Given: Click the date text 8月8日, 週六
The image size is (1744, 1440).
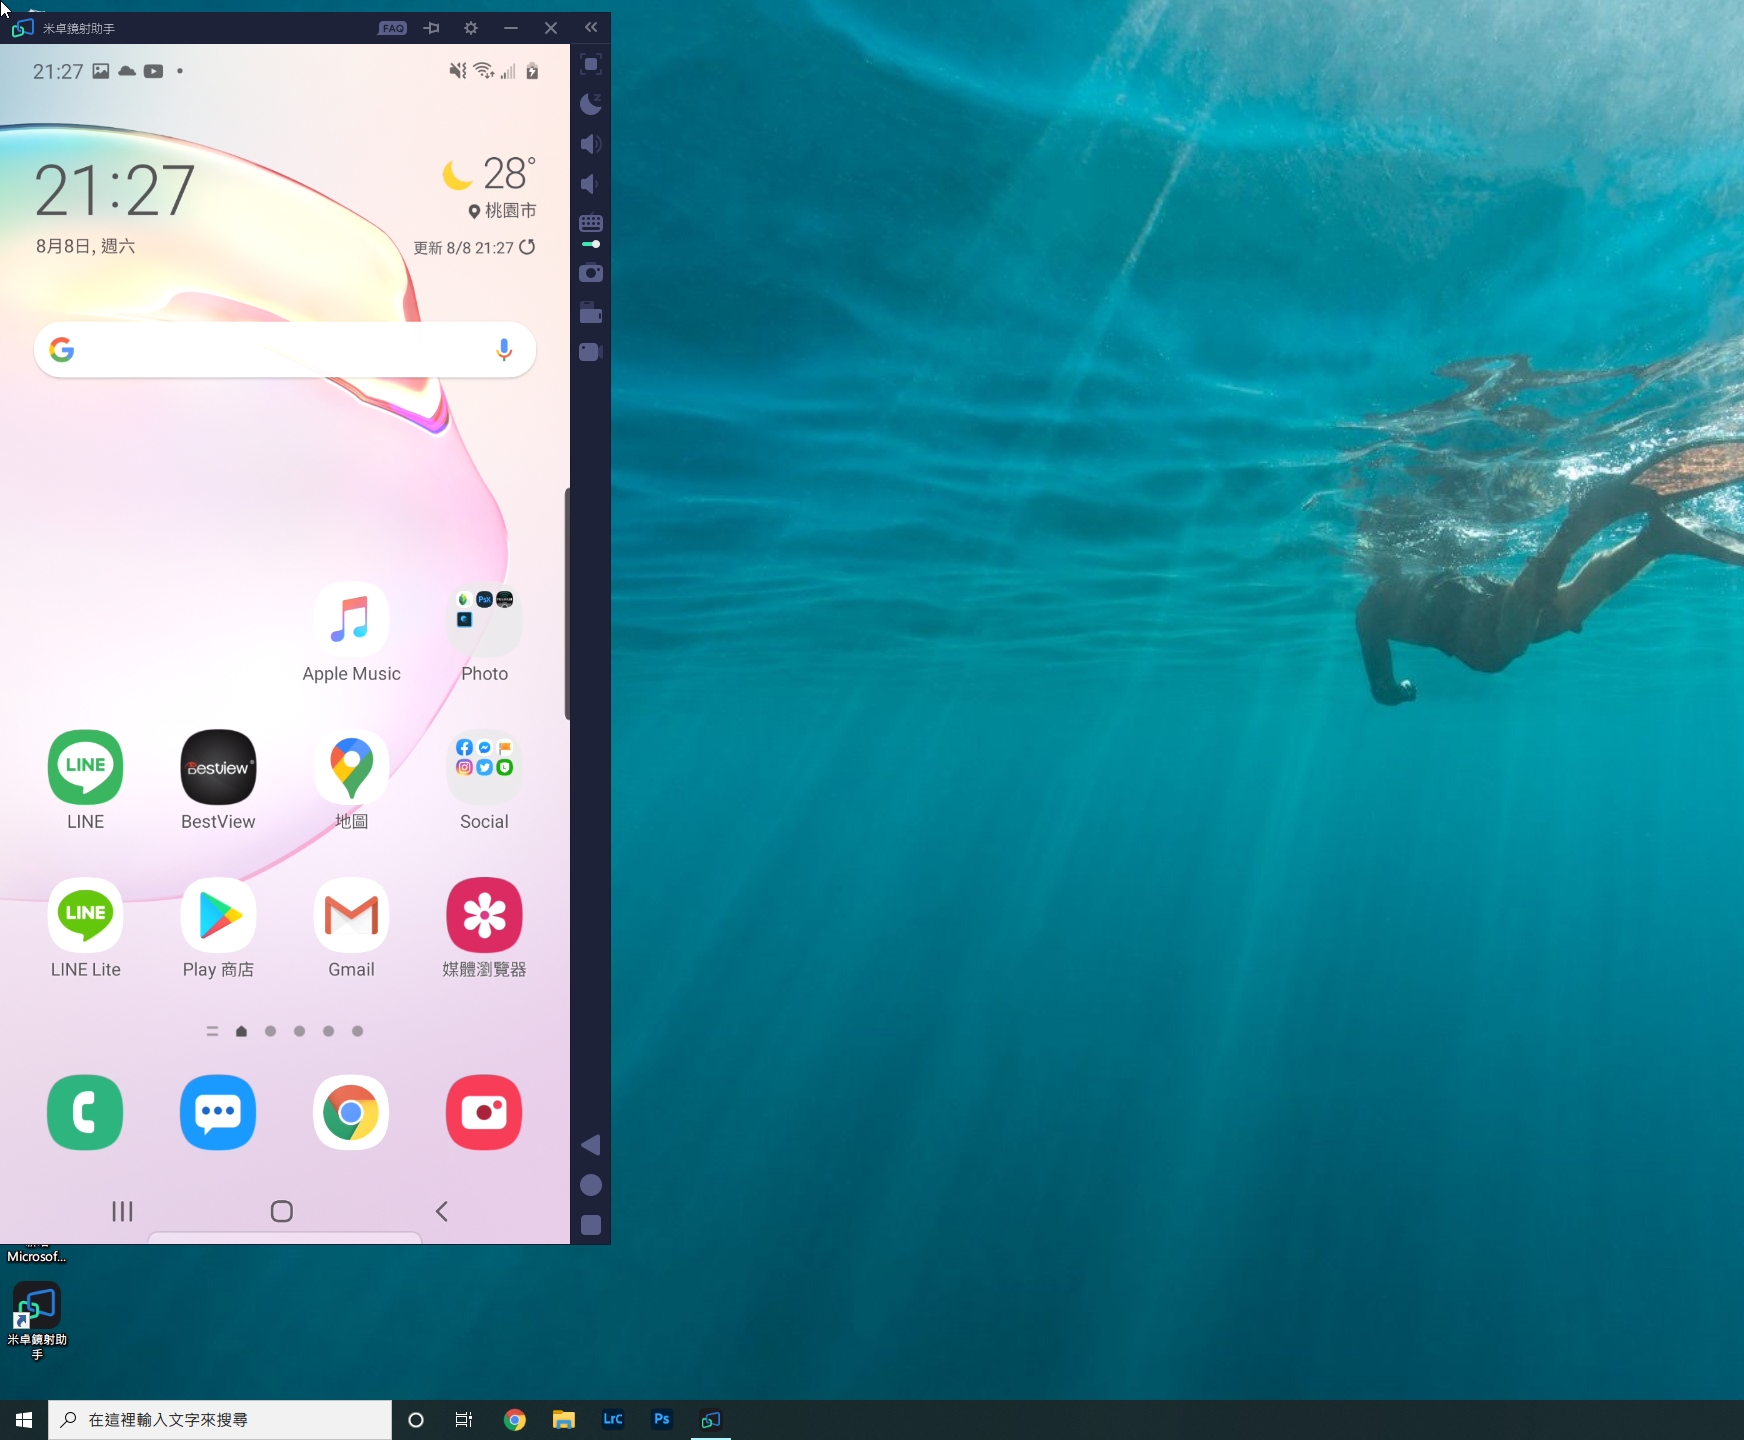Looking at the screenshot, I should [85, 246].
